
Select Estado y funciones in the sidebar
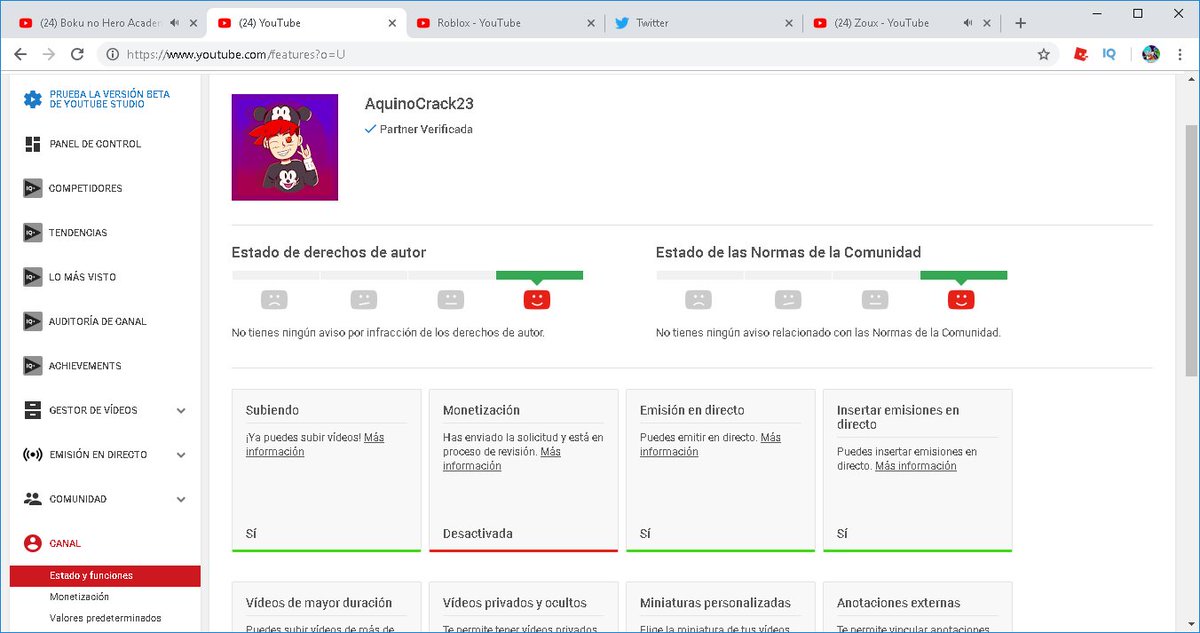(x=105, y=576)
